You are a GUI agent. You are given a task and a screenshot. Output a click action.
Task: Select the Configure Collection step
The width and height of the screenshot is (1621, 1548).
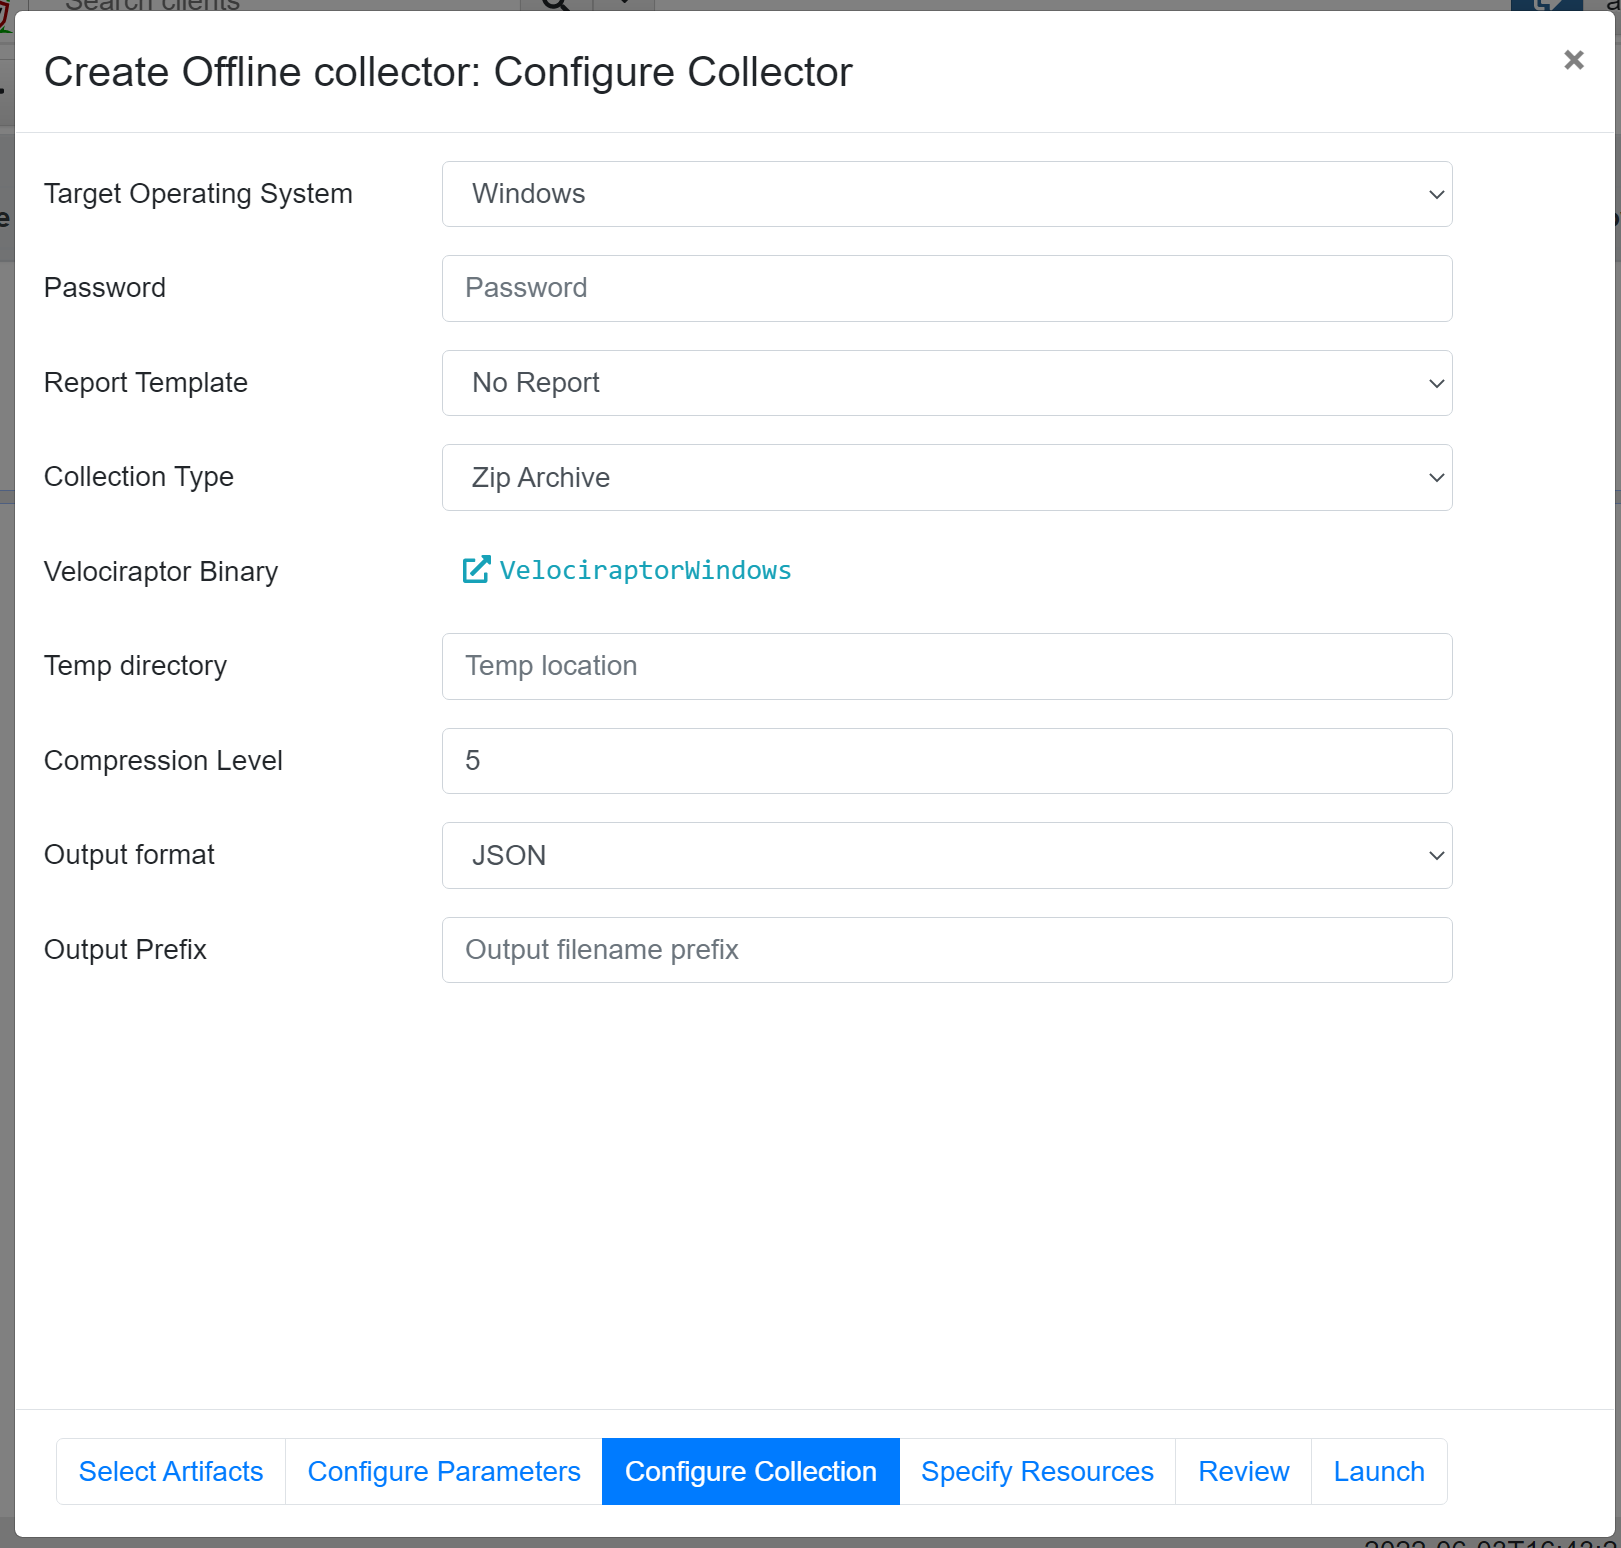[751, 1471]
